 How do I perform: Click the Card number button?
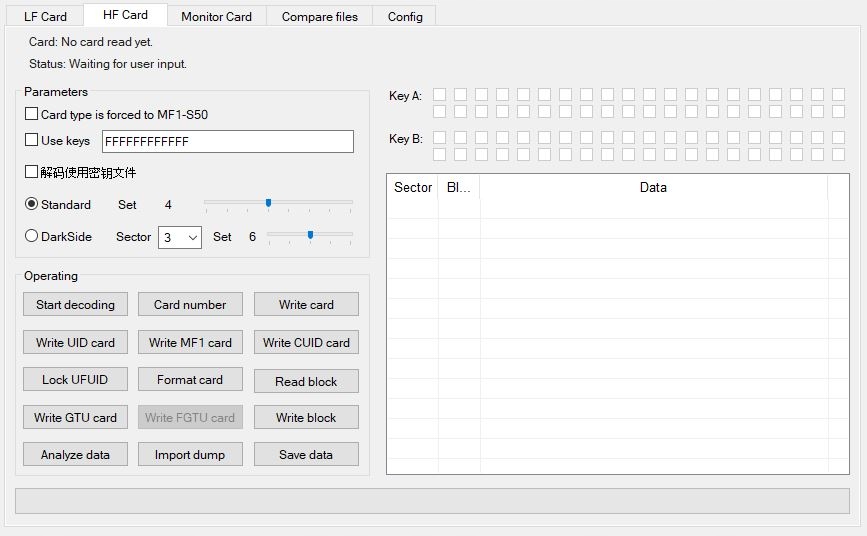coord(190,305)
